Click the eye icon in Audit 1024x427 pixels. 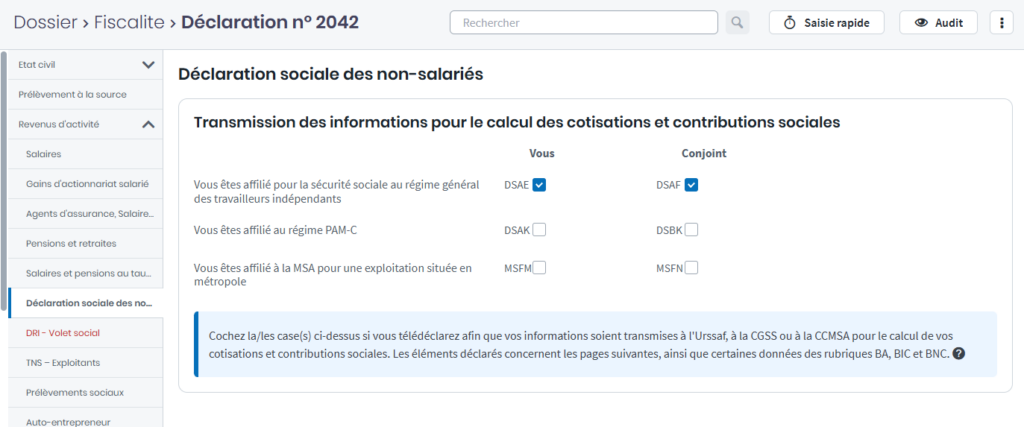(x=922, y=22)
